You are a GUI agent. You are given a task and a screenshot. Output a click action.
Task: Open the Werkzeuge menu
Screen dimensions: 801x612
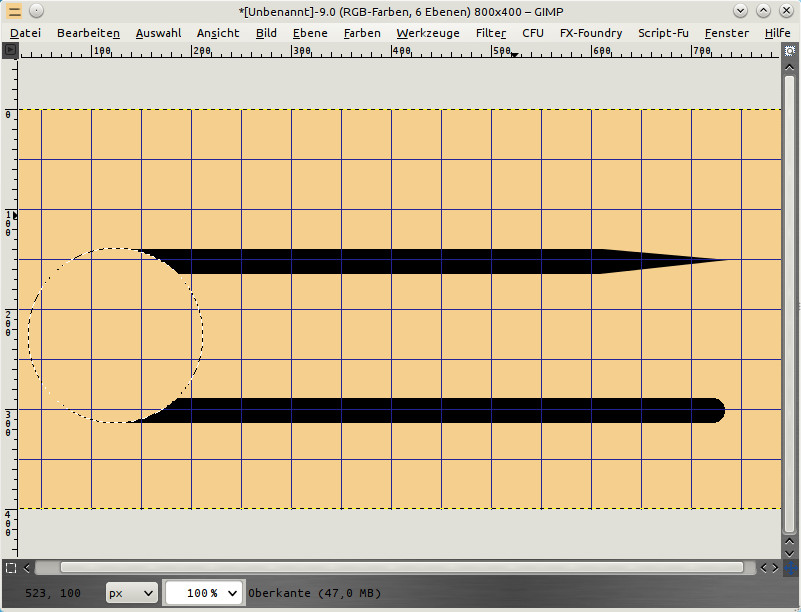427,33
